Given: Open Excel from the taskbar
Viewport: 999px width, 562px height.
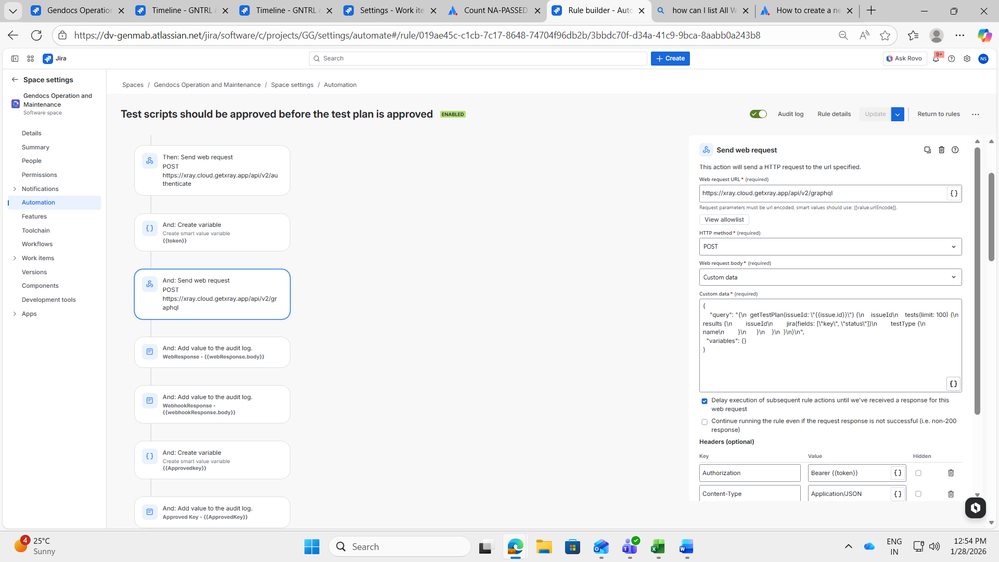Looking at the screenshot, I should click(658, 546).
